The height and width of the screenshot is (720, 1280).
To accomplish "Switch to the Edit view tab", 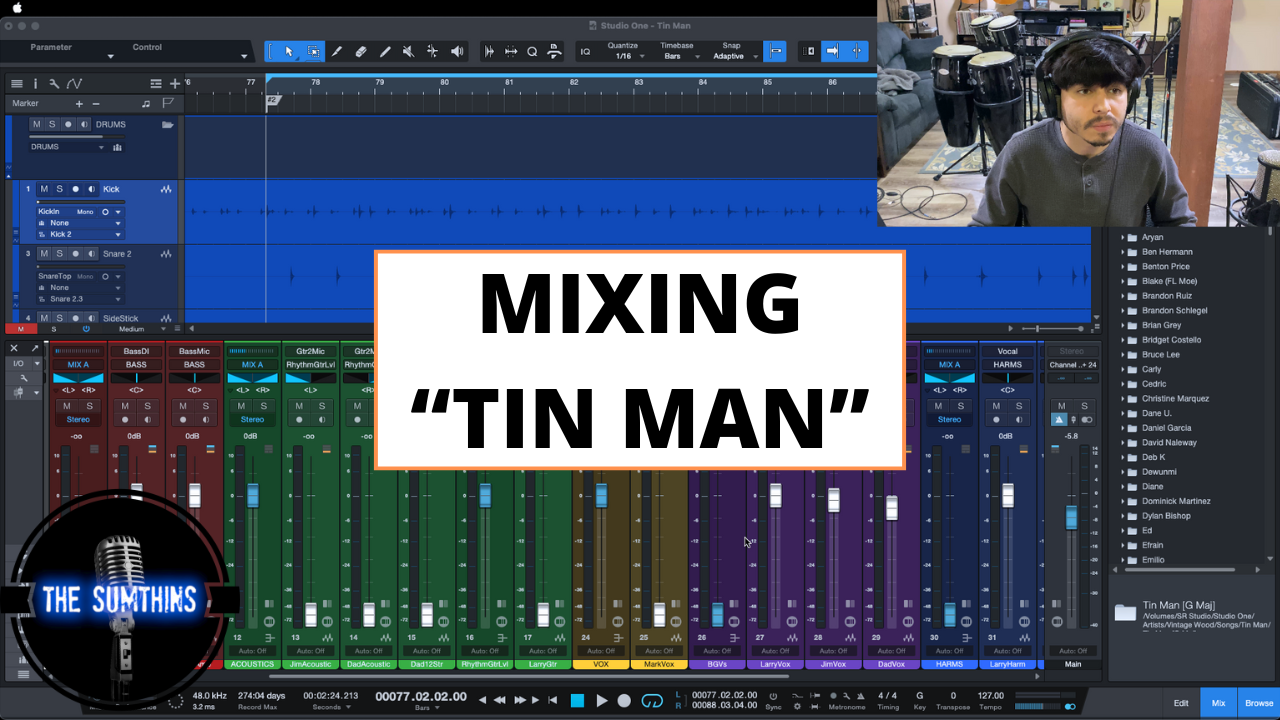I will [1180, 703].
